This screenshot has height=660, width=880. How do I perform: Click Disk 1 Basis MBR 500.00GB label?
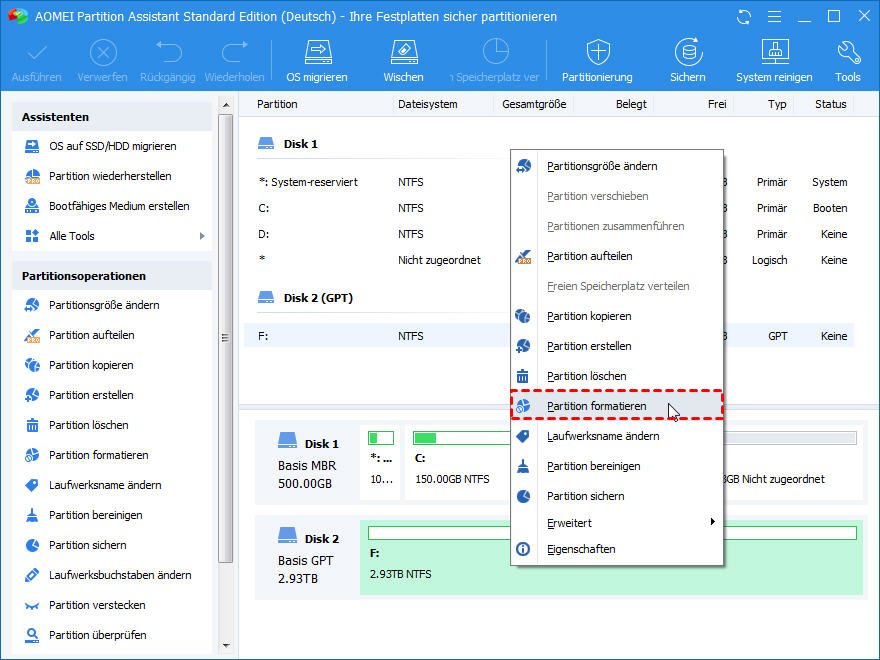point(308,464)
